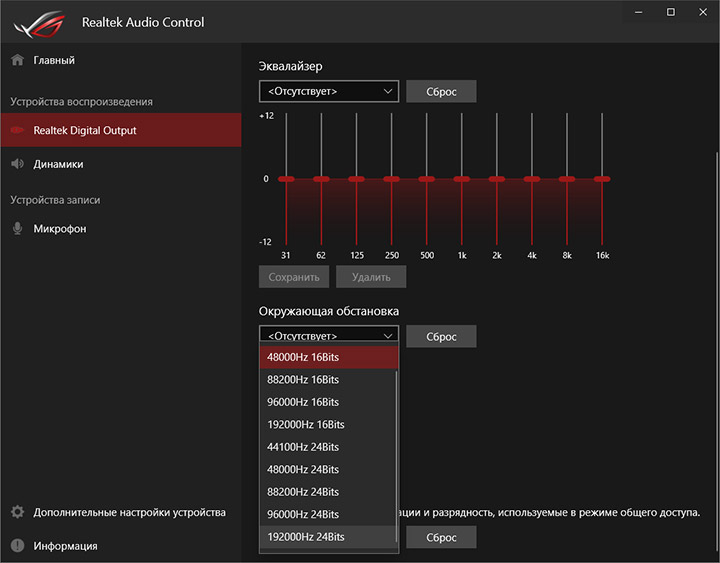Click the 16k equalizer slider handle
Viewport: 720px width, 563px height.
pyautogui.click(x=602, y=179)
